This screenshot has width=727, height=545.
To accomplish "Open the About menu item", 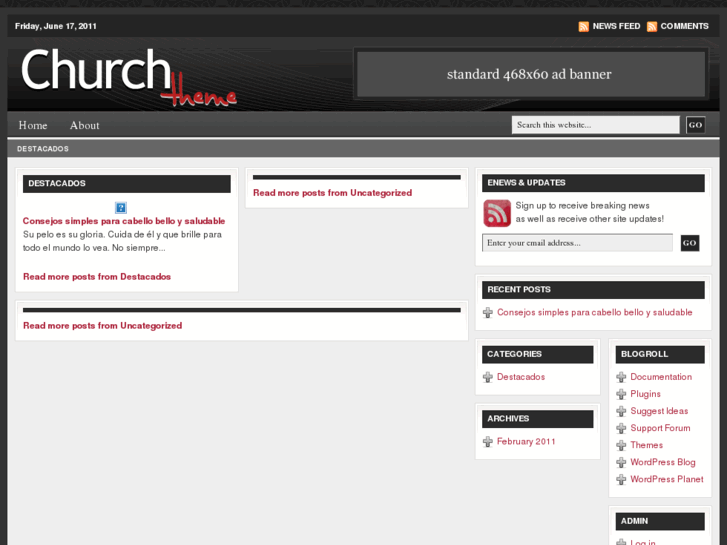I will 84,125.
